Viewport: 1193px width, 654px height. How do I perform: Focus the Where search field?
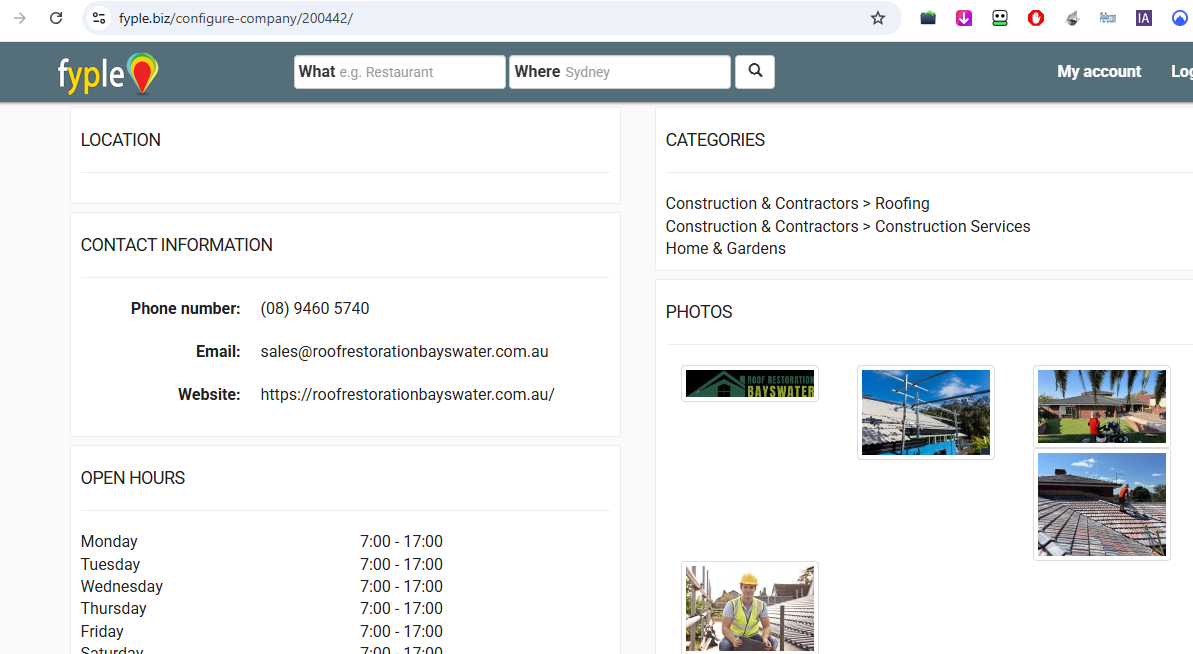(x=619, y=71)
